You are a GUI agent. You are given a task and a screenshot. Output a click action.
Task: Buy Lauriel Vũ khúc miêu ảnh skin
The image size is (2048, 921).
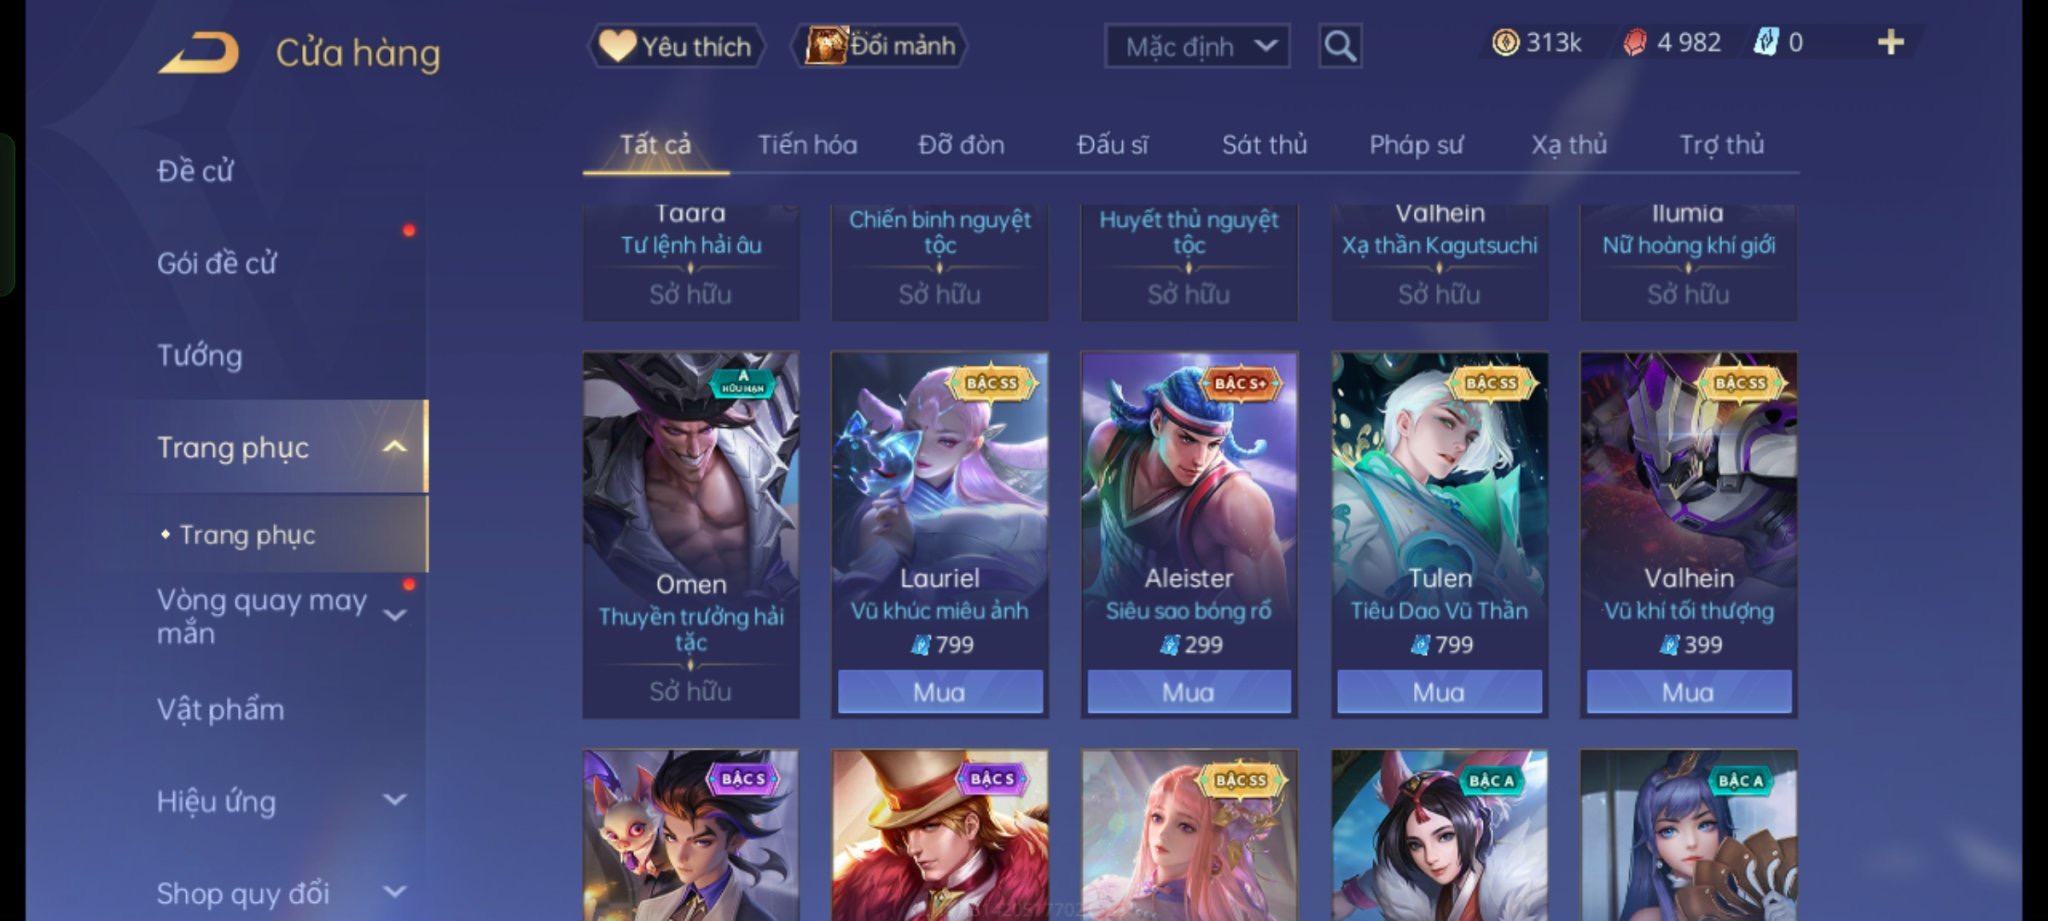939,692
